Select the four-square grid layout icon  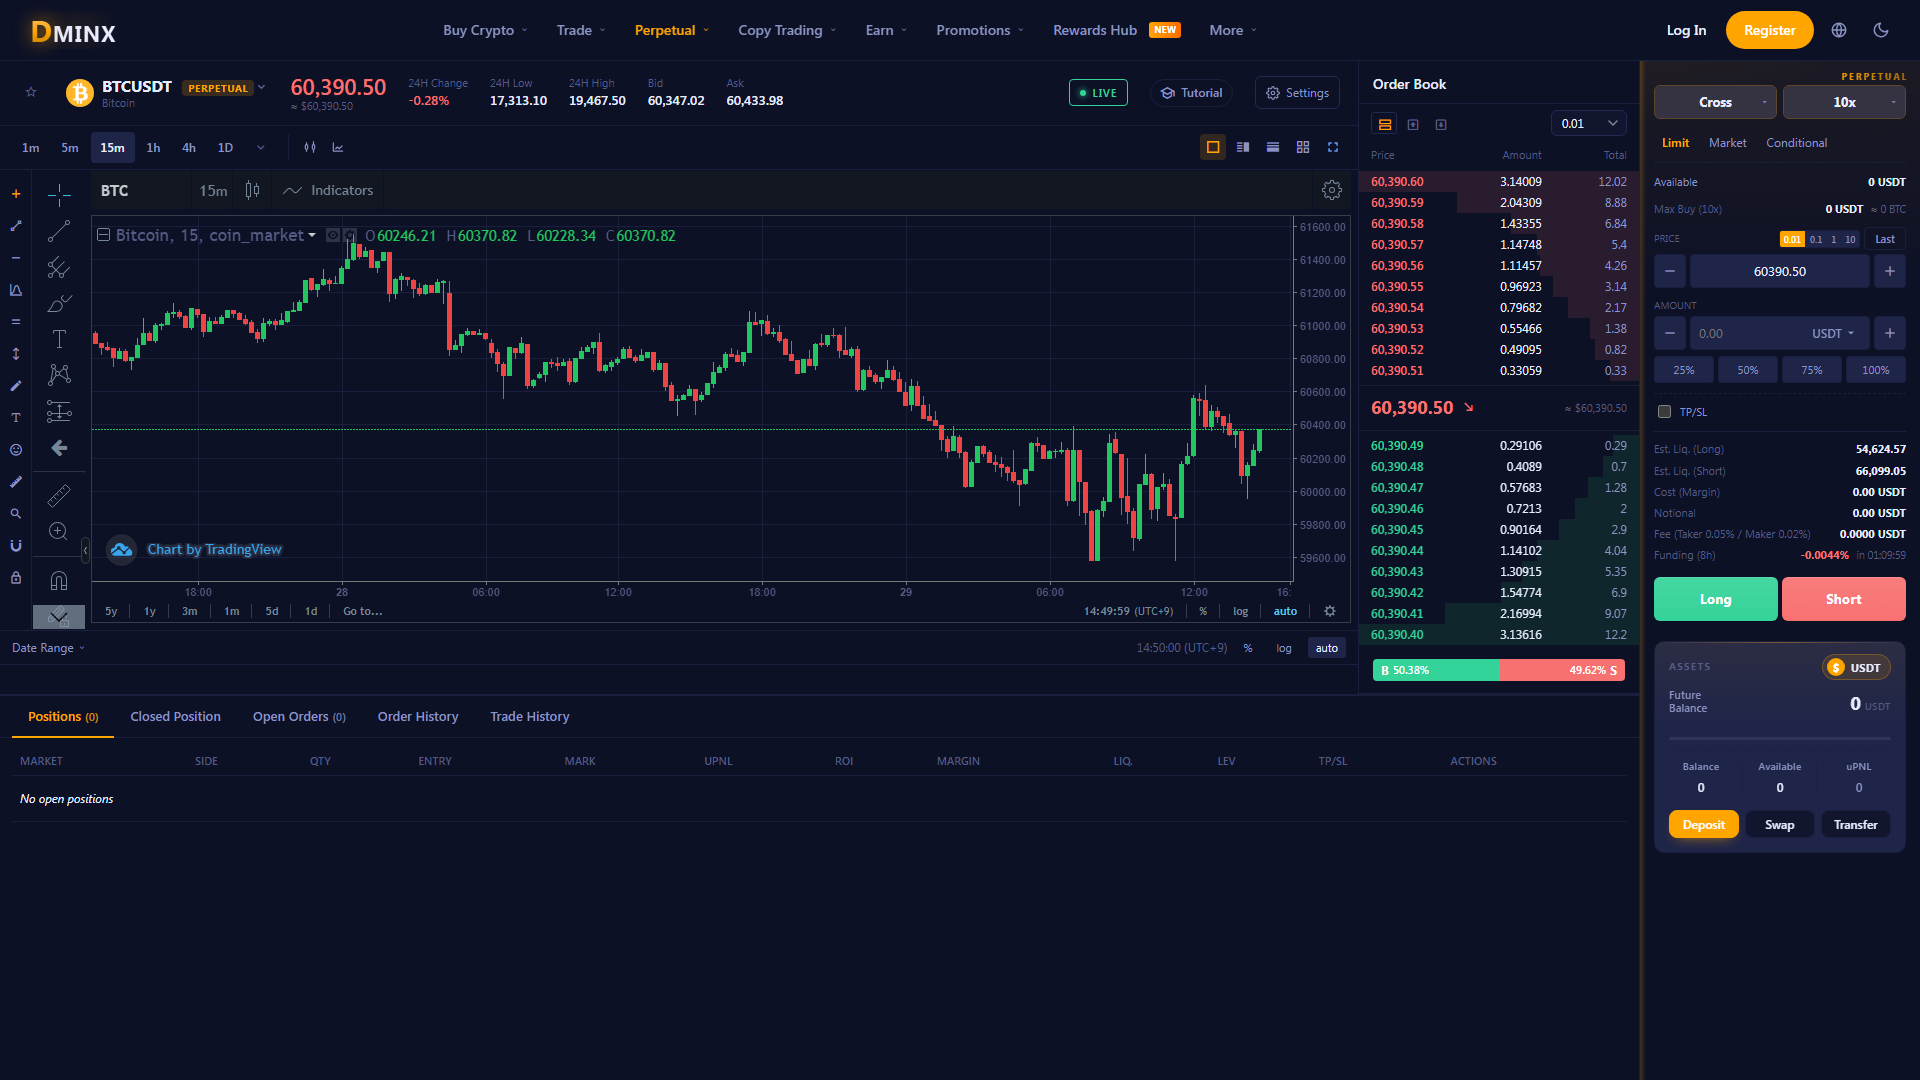tap(1303, 147)
